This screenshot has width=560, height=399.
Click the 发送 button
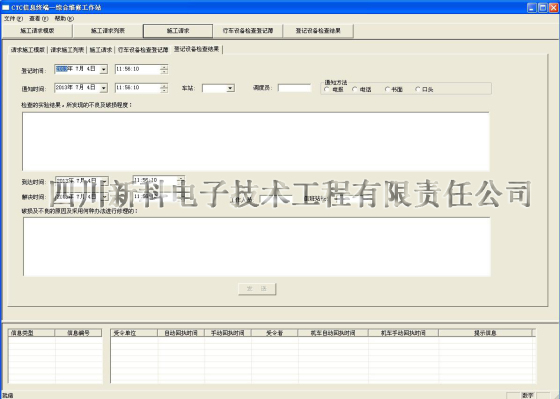tap(257, 289)
